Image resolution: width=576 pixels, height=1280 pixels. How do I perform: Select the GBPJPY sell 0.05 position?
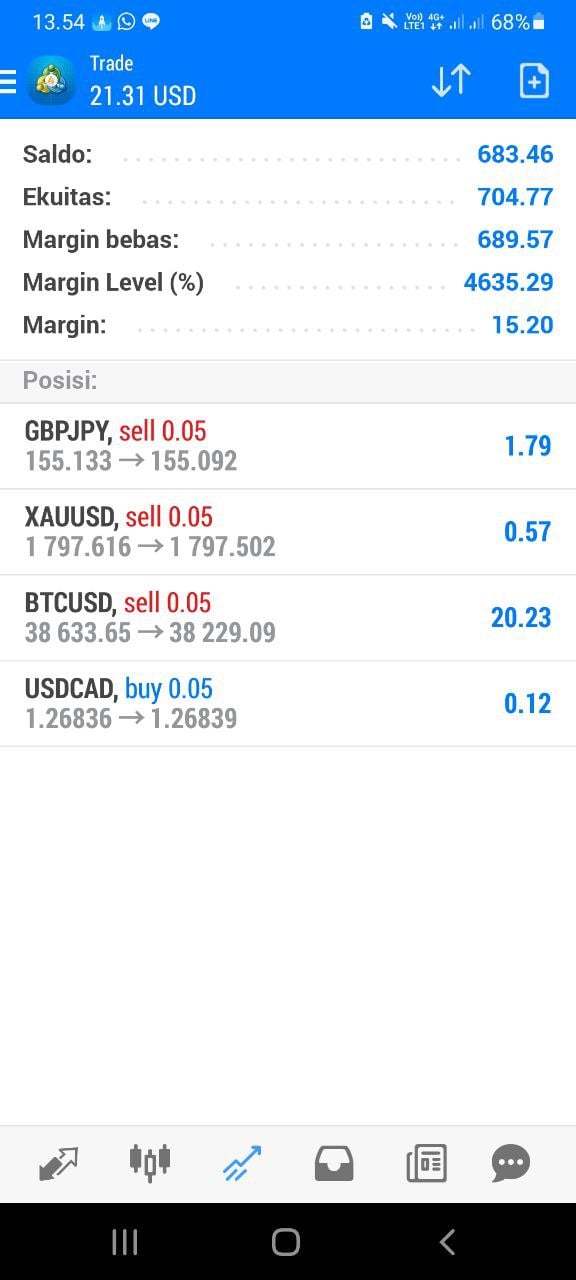(x=288, y=446)
